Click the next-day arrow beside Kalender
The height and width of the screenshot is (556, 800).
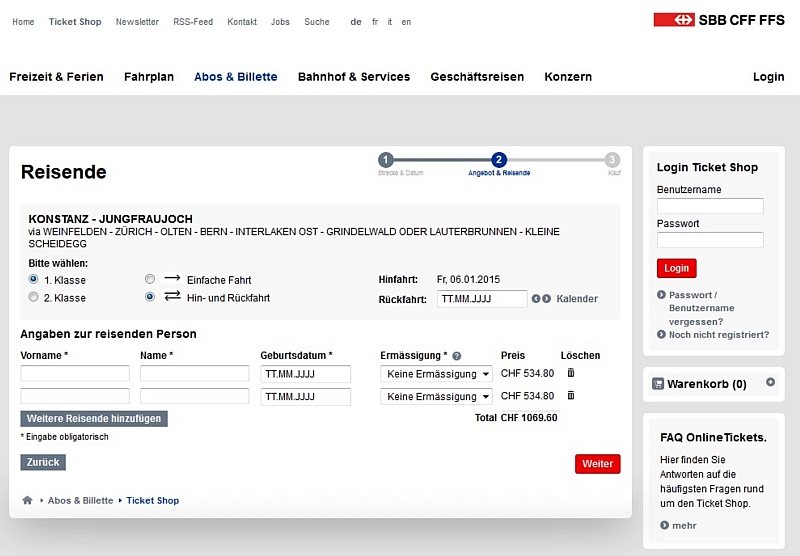tap(546, 299)
